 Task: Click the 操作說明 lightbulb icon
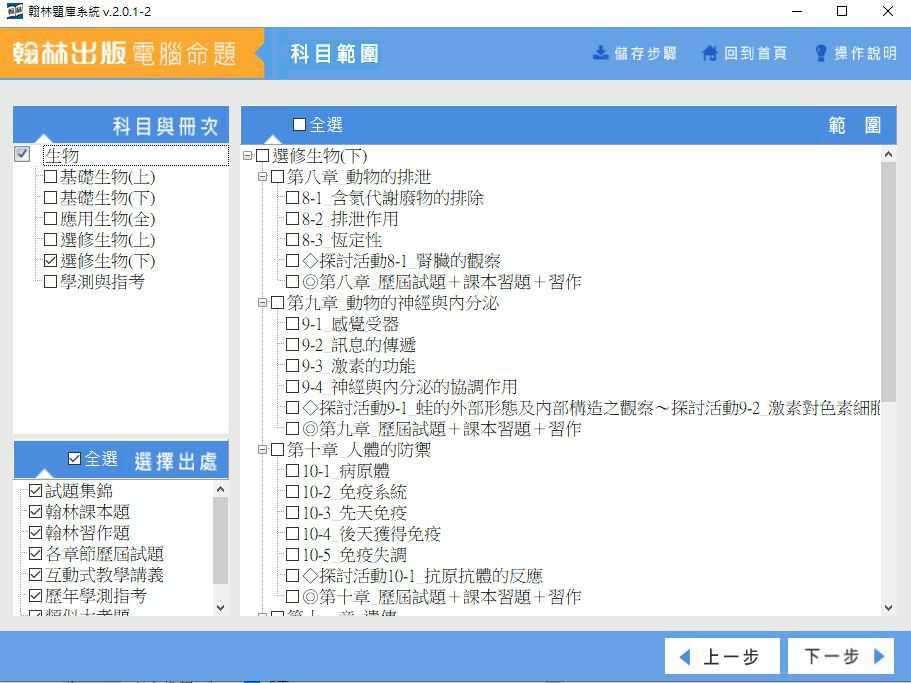pos(820,53)
